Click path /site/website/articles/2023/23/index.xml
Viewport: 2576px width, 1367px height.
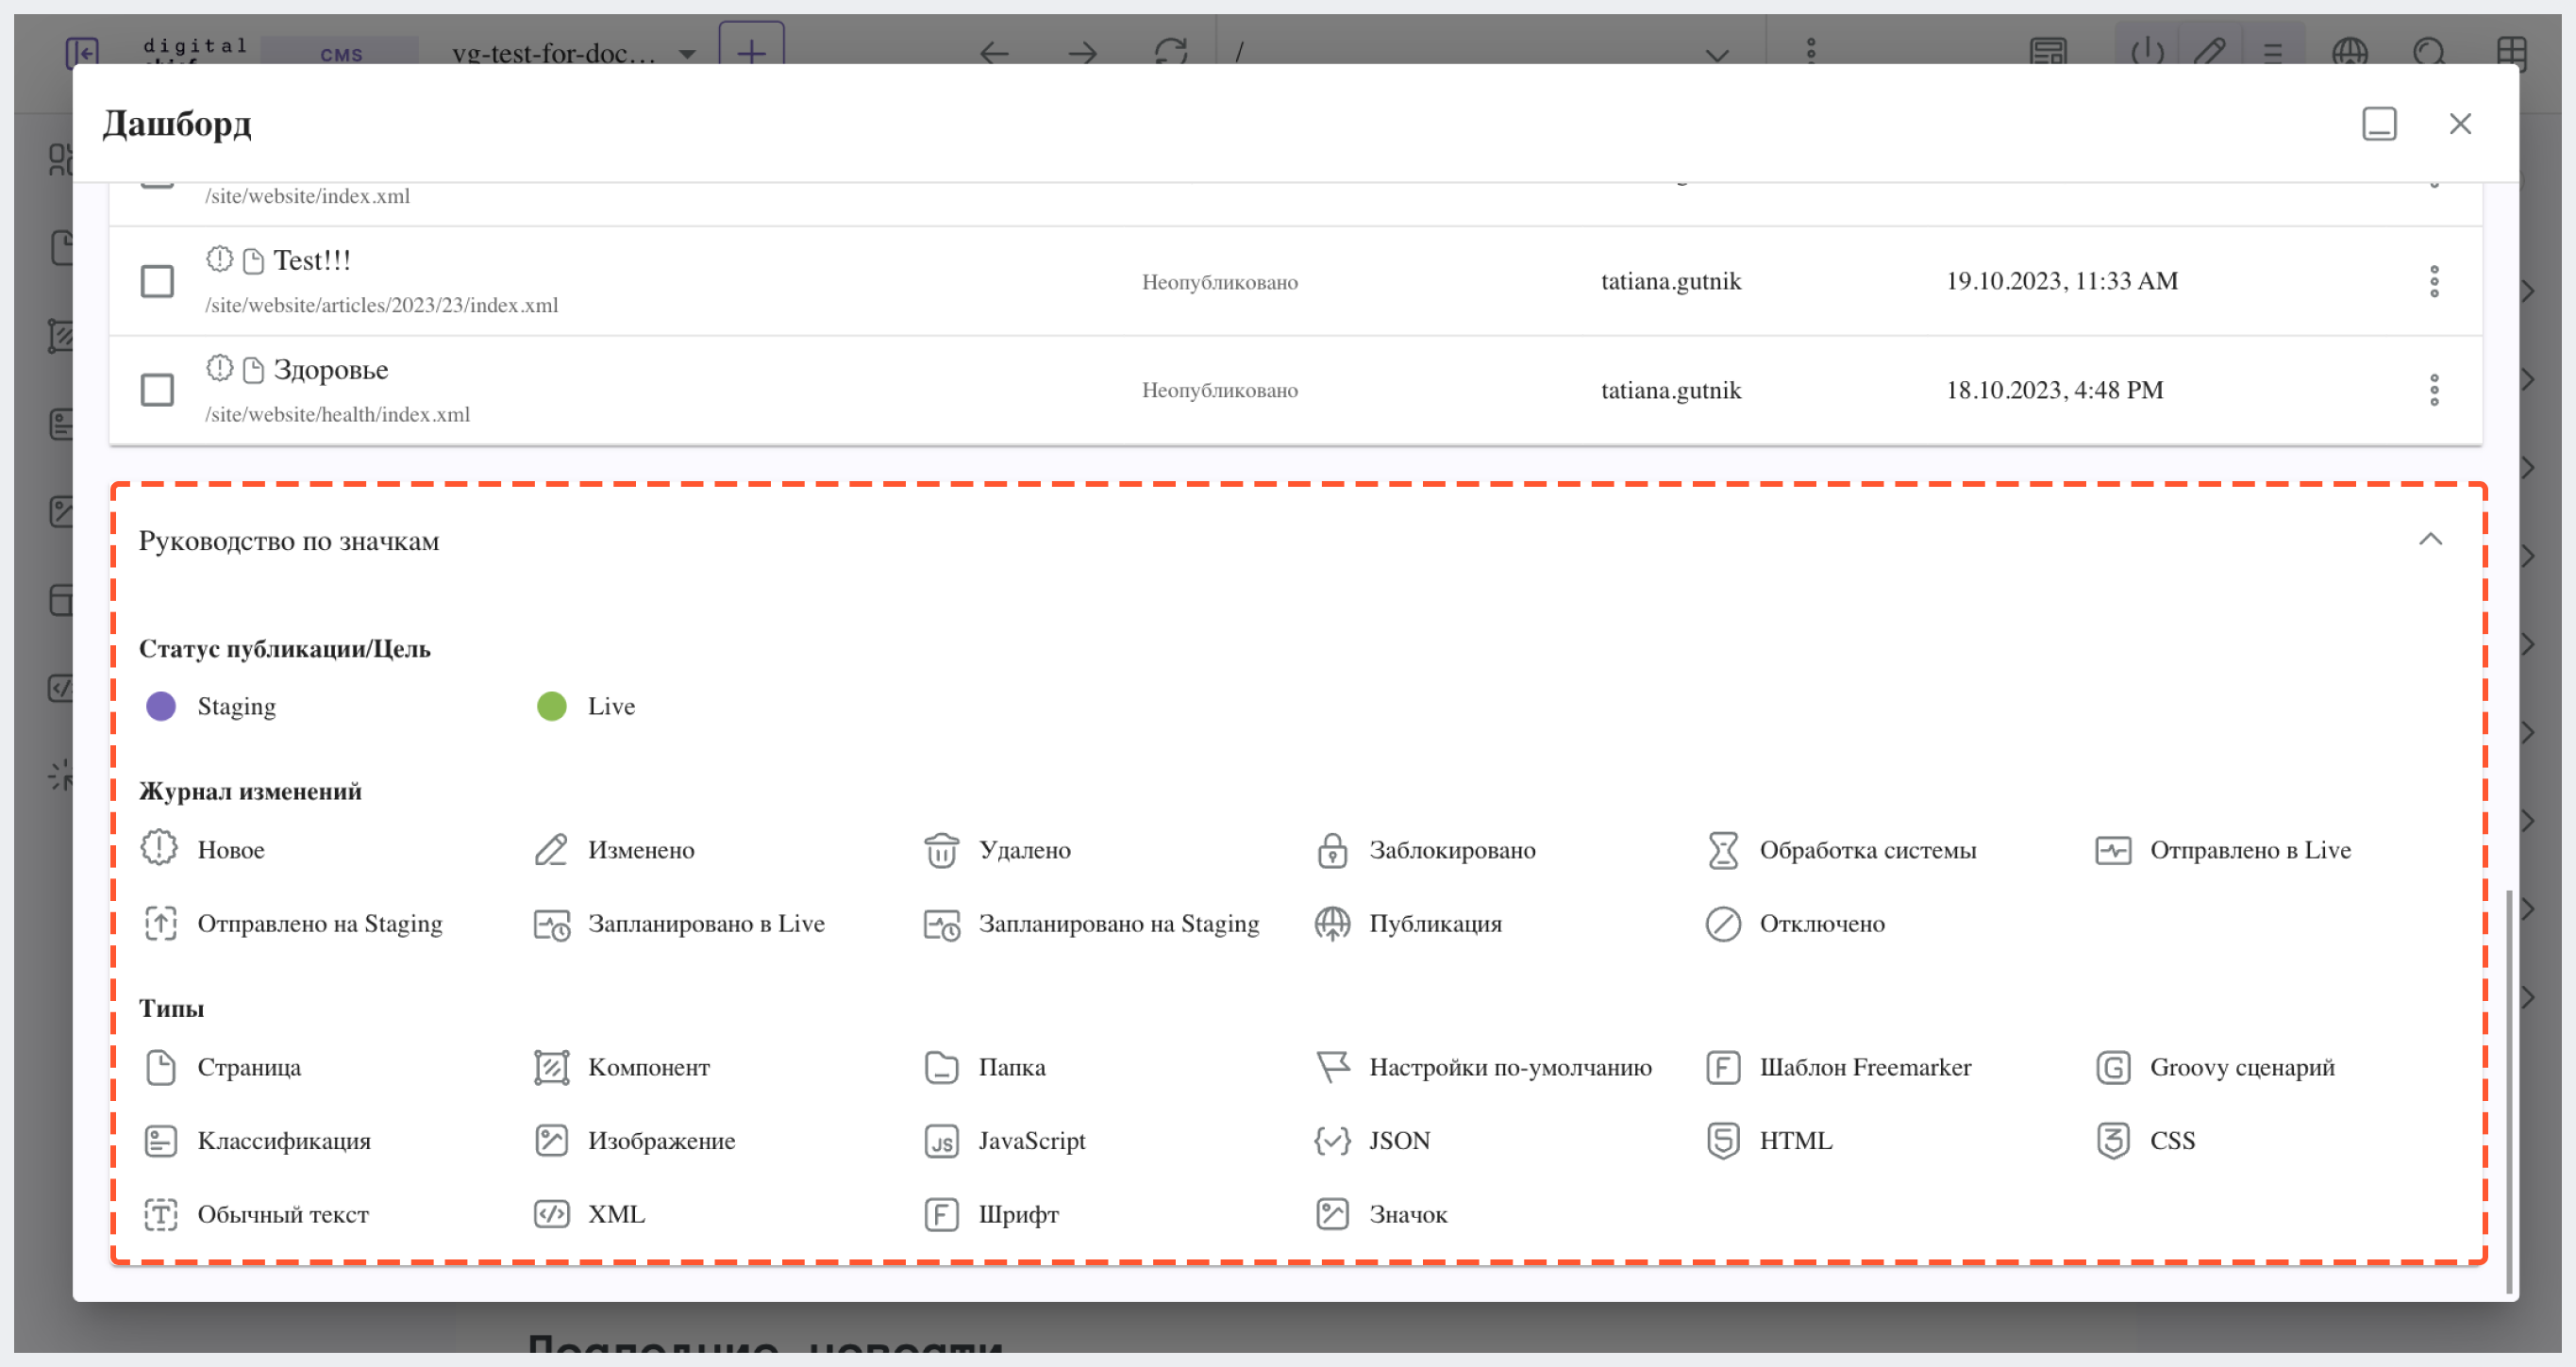[381, 305]
